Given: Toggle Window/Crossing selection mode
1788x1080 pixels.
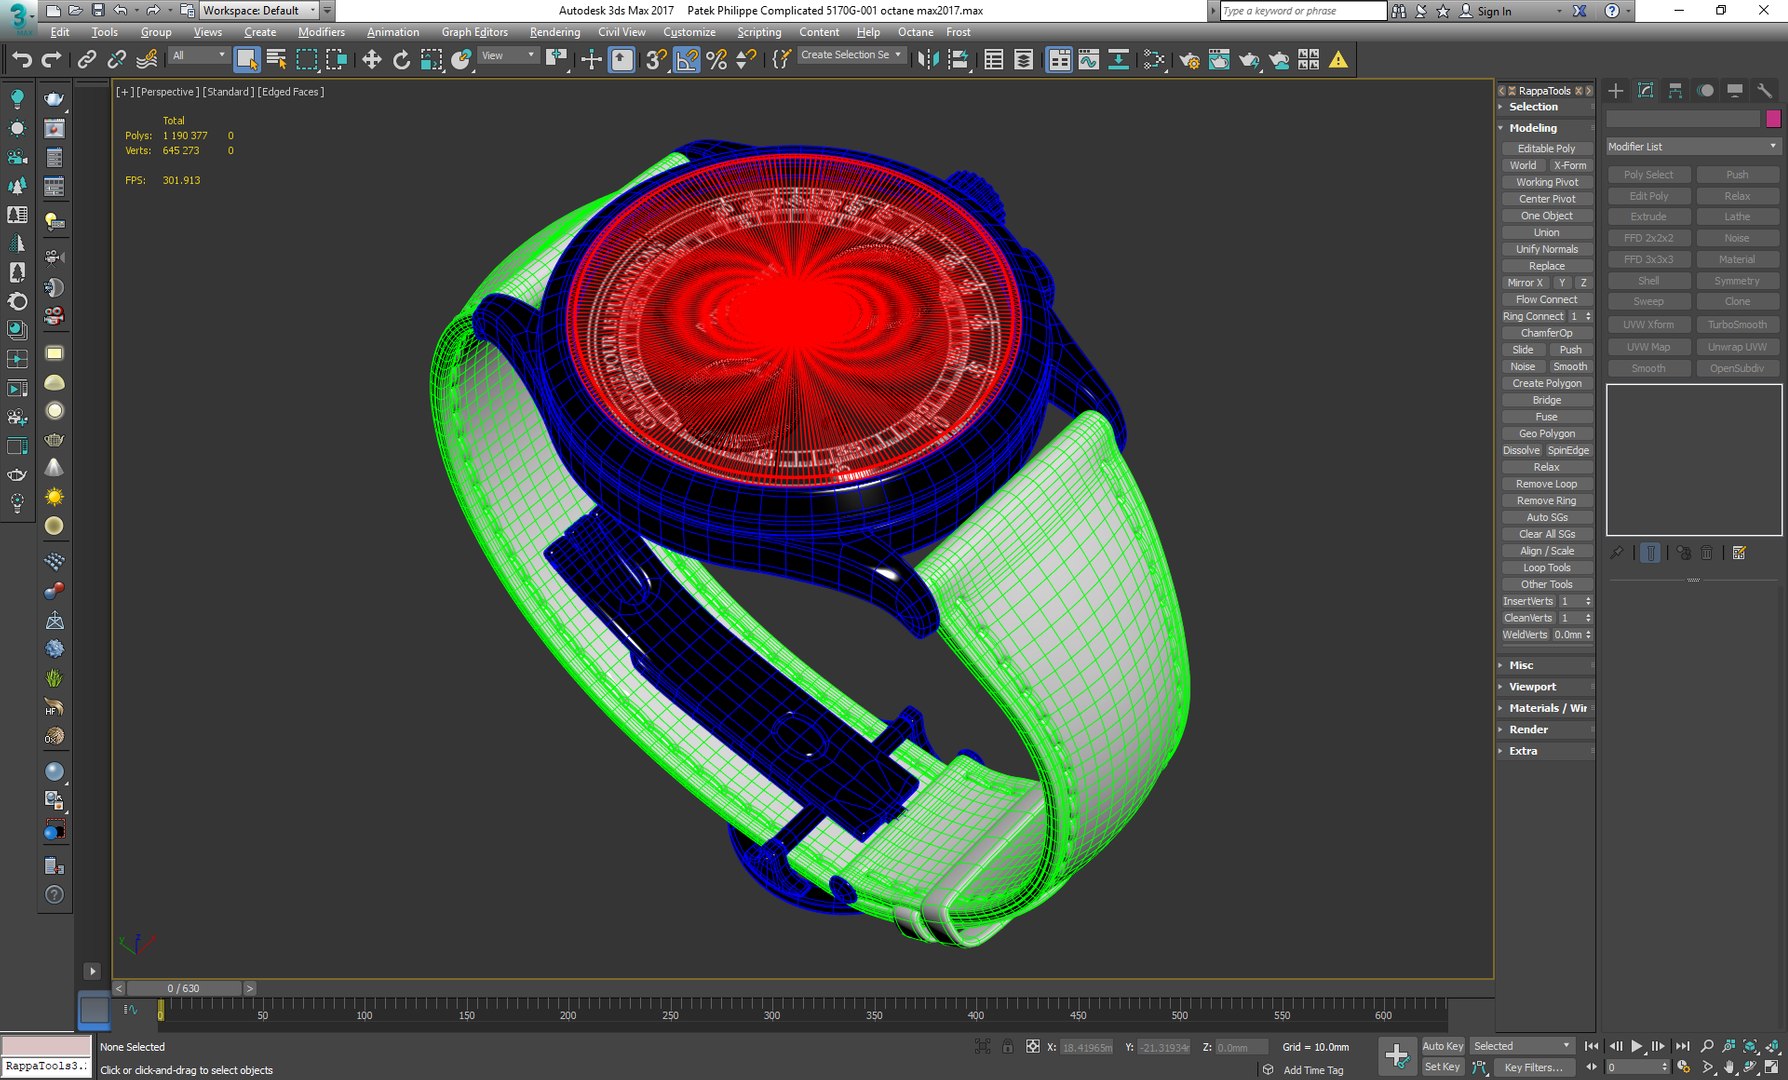Looking at the screenshot, I should [x=337, y=60].
